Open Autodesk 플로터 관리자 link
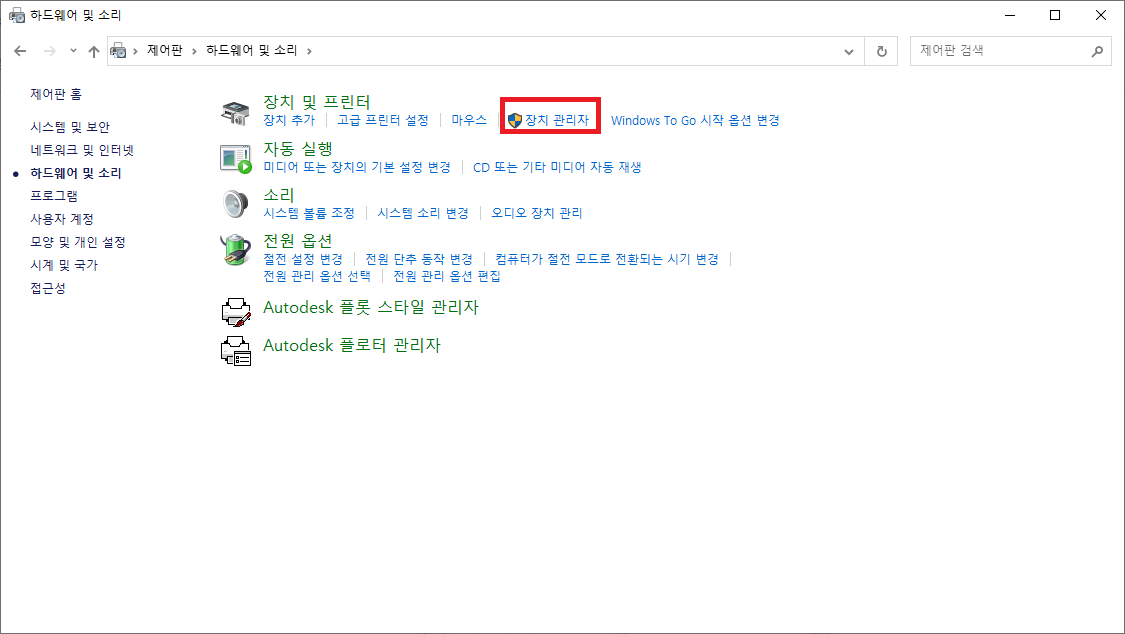Screen dimensions: 1125x634 (x=352, y=345)
